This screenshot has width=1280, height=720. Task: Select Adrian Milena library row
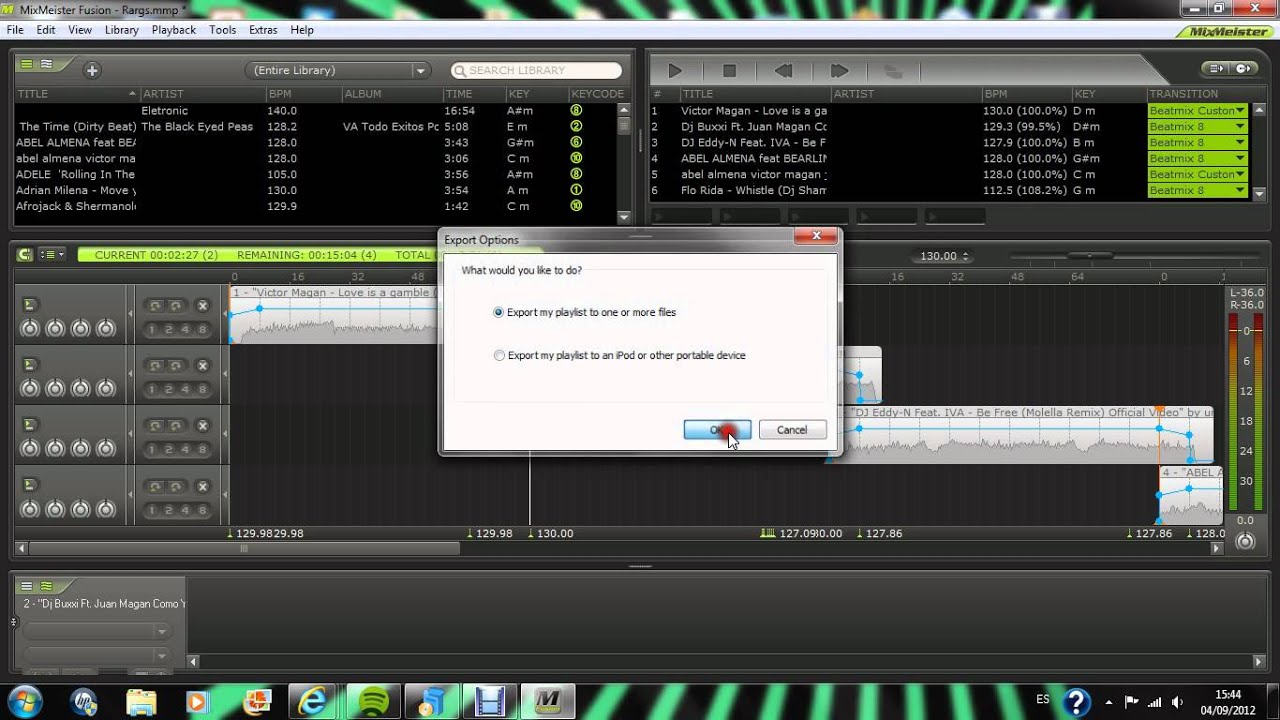(x=315, y=190)
